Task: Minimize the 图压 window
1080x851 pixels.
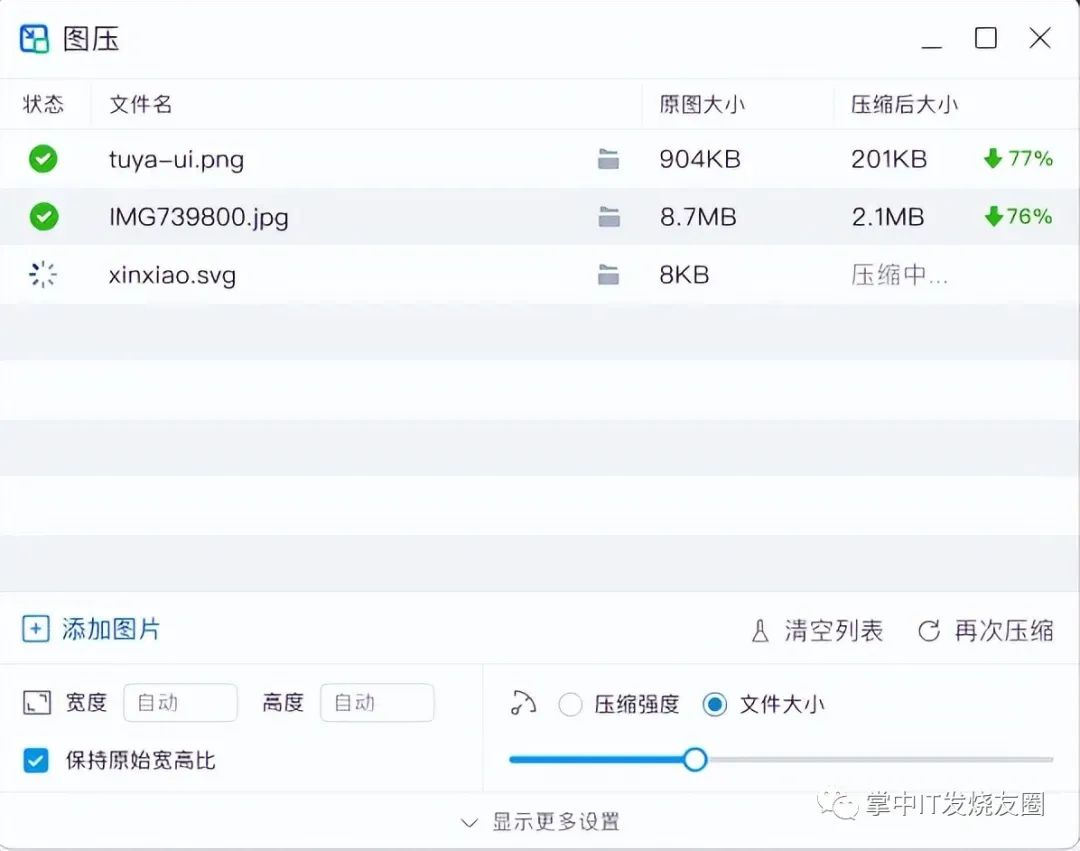Action: pyautogui.click(x=931, y=45)
